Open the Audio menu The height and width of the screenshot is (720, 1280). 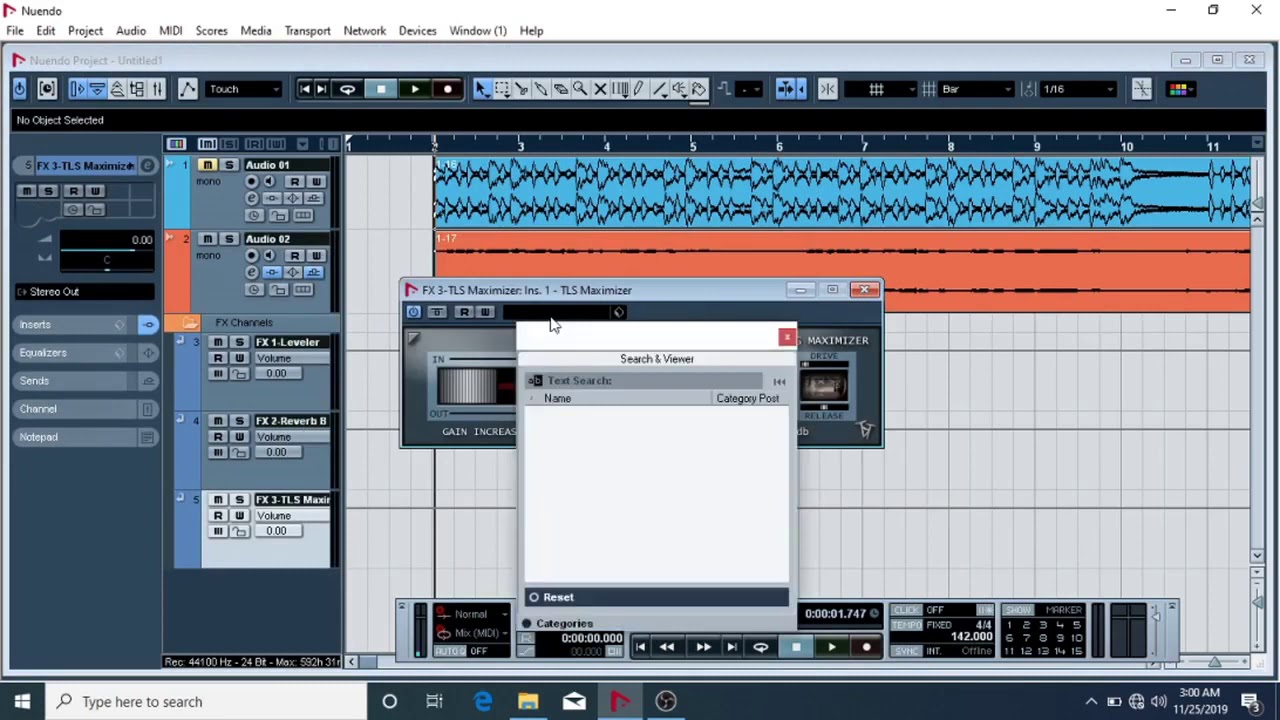[x=131, y=30]
